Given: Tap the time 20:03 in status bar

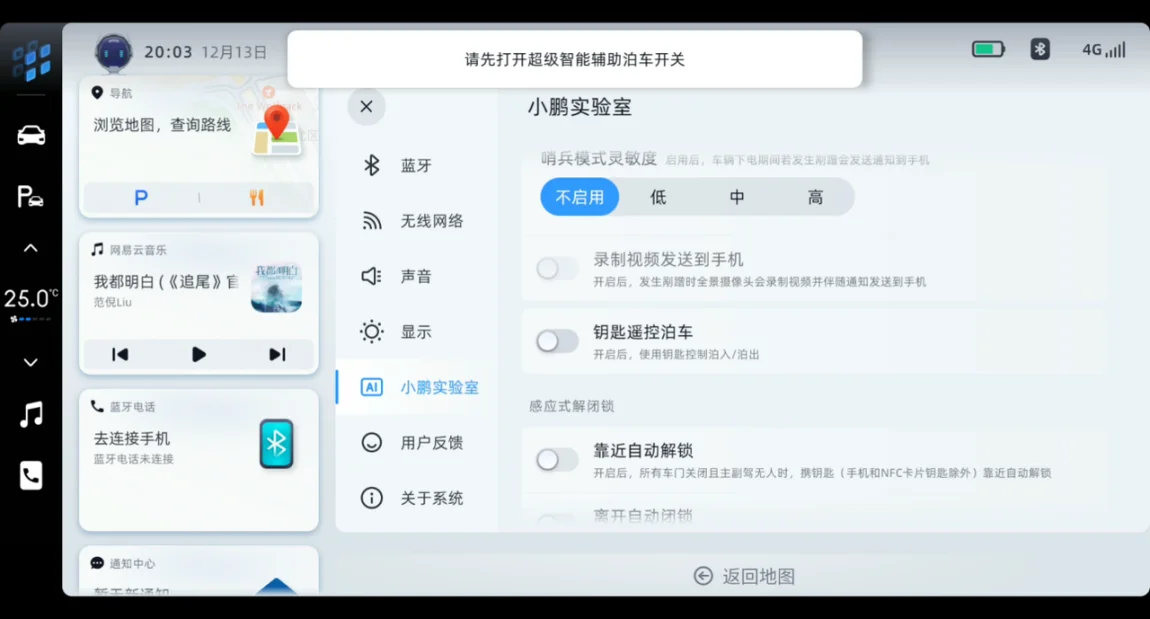Looking at the screenshot, I should click(x=168, y=52).
